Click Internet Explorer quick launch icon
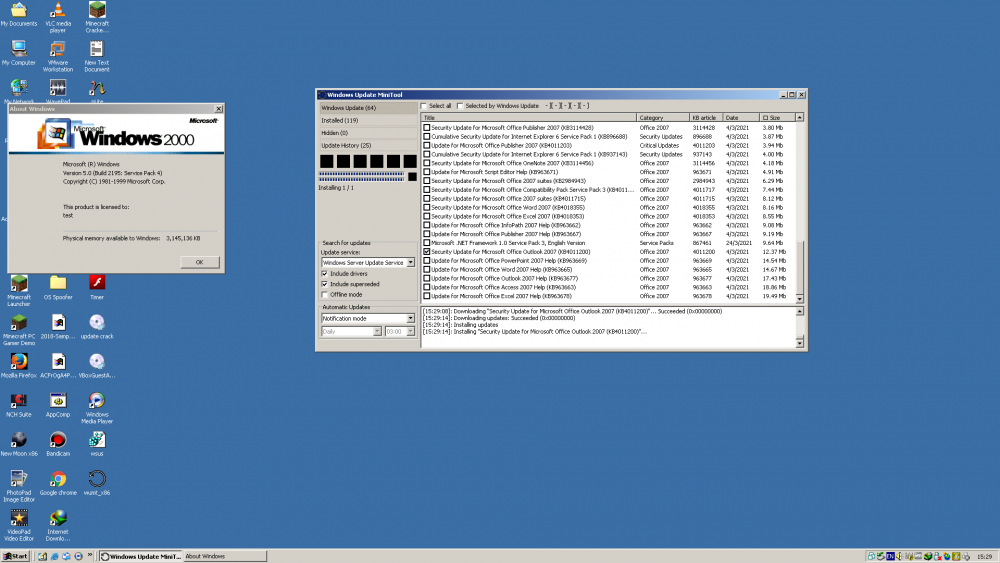Viewport: 1000px width, 563px height. pyautogui.click(x=54, y=556)
